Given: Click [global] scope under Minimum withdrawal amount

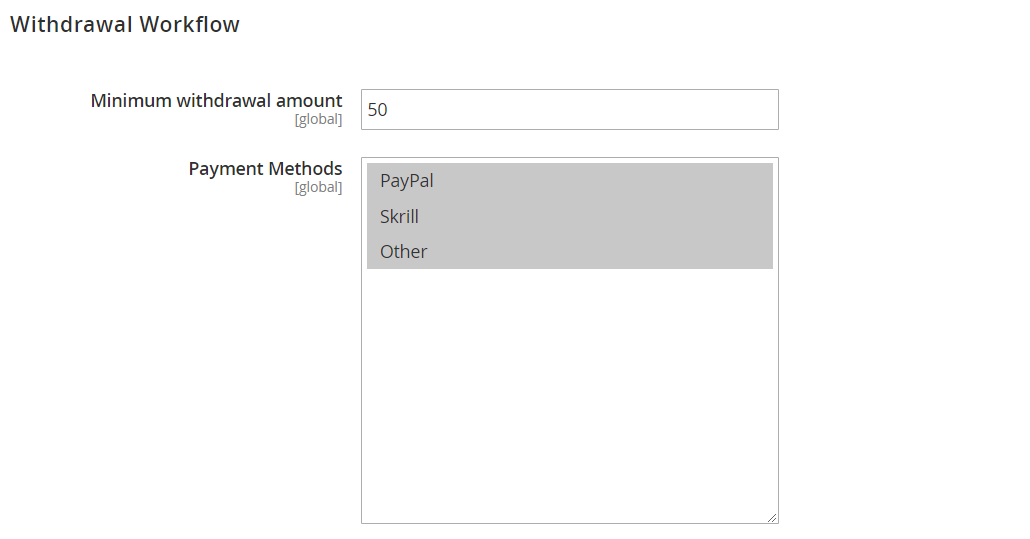Looking at the screenshot, I should click(319, 119).
